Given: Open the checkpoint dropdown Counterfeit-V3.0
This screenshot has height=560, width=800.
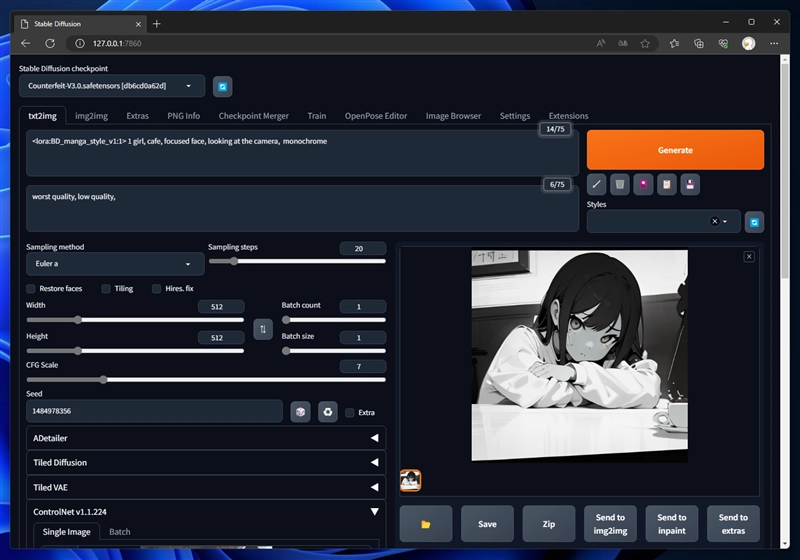Looking at the screenshot, I should coord(112,86).
